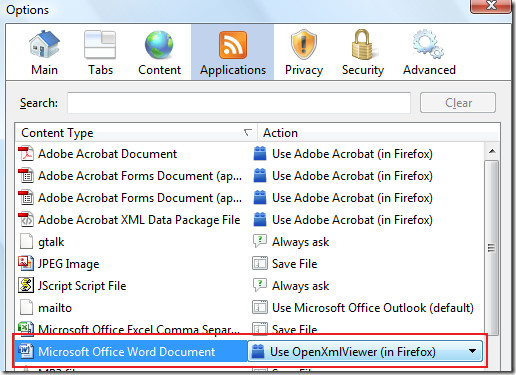Select the mailto content type row
The width and height of the screenshot is (516, 375).
click(x=249, y=307)
